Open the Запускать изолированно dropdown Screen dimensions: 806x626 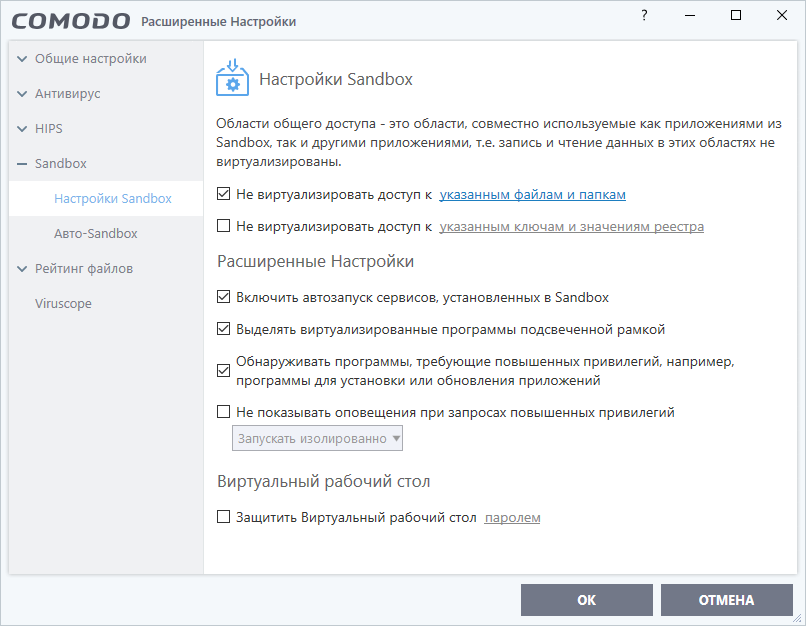point(318,438)
